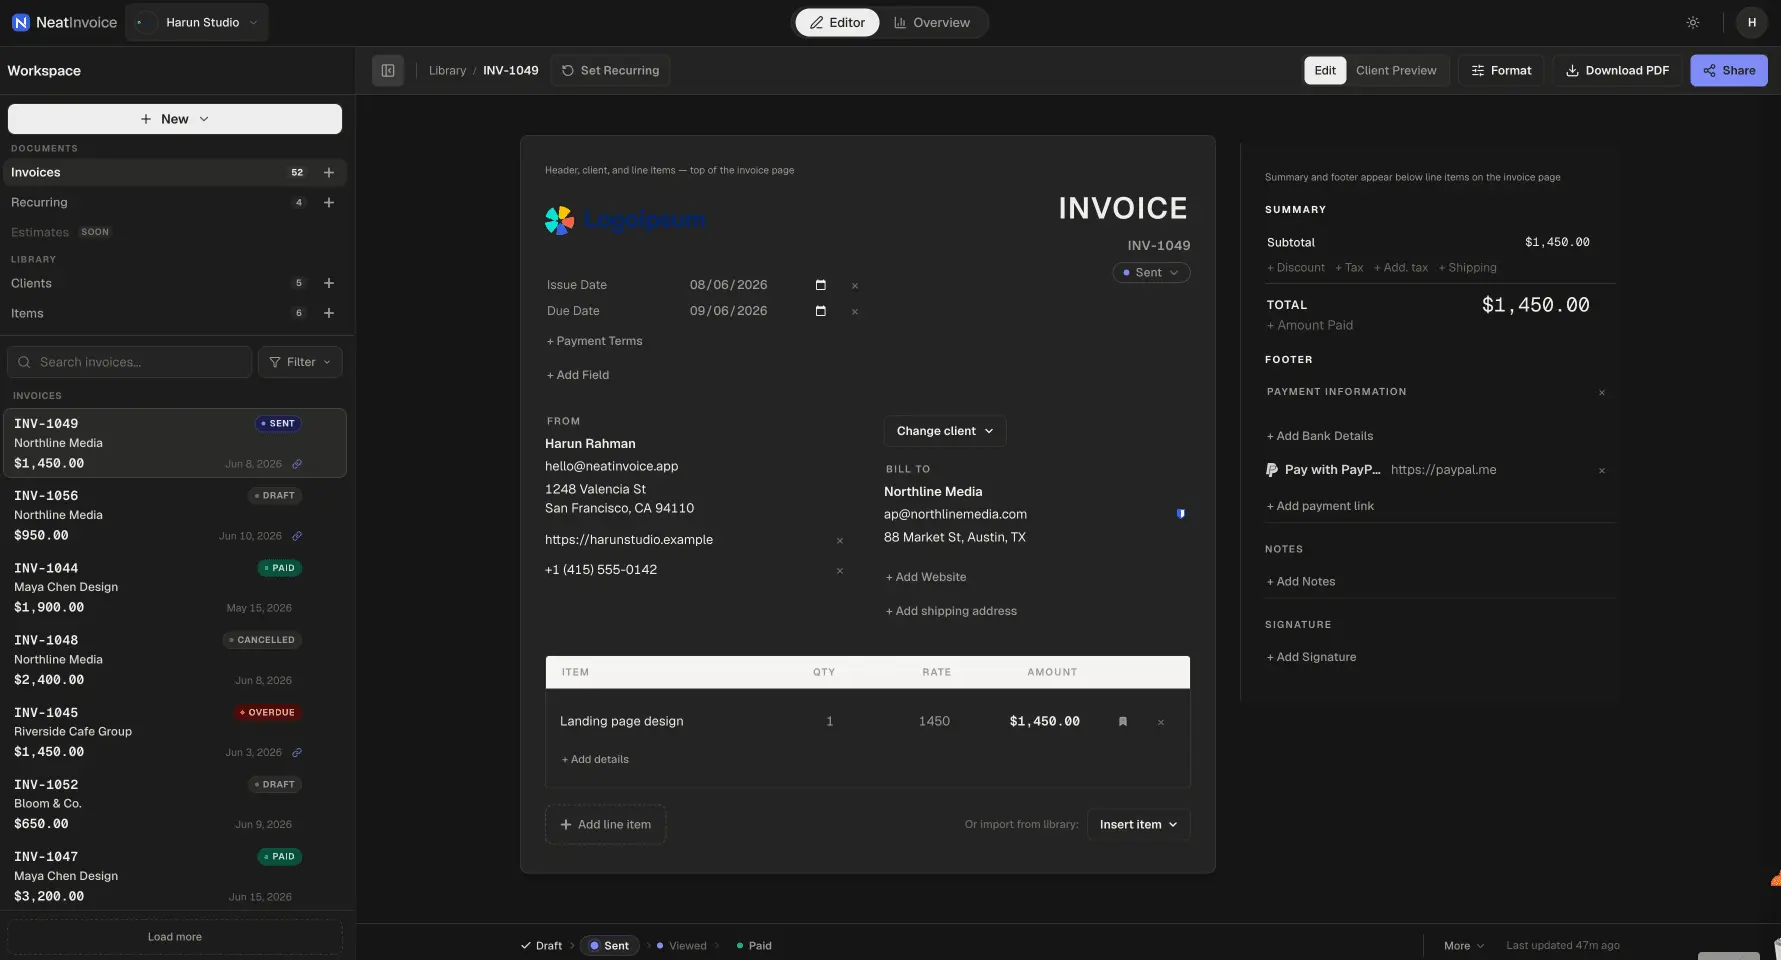The height and width of the screenshot is (960, 1781).
Task: Open the H user avatar menu
Action: 1751,22
